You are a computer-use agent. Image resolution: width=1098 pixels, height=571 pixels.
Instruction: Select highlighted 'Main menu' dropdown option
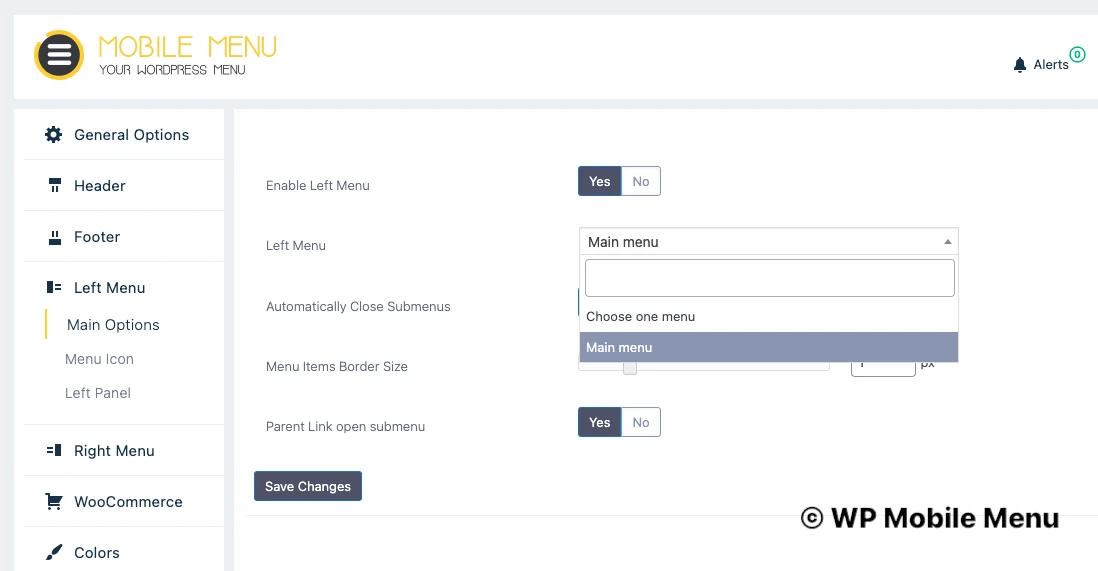pyautogui.click(x=769, y=348)
